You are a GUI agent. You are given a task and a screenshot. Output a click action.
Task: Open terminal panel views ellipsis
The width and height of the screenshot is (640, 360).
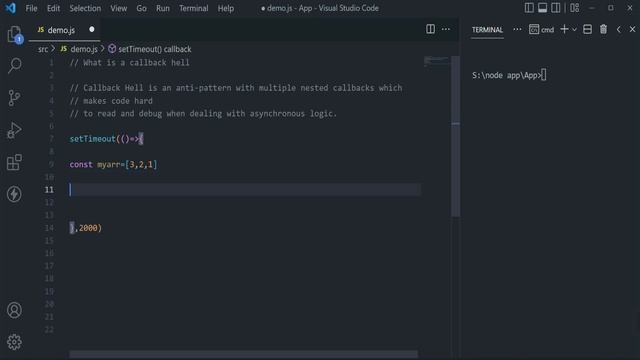[517, 29]
